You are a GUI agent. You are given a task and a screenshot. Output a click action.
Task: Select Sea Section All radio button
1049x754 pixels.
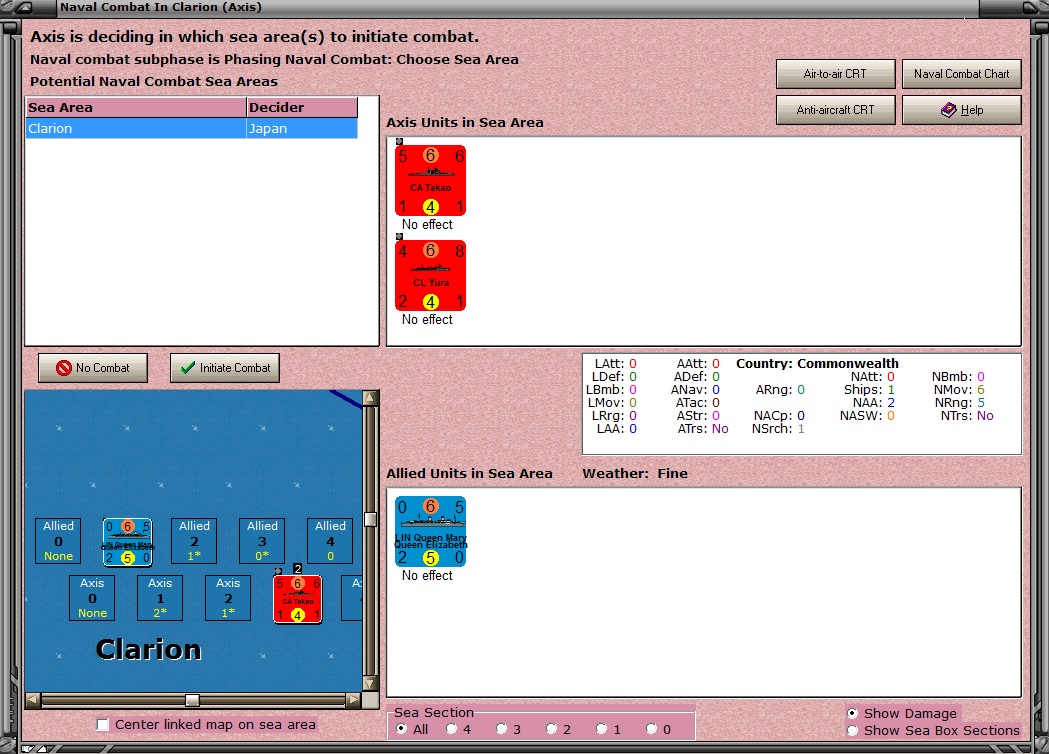click(x=401, y=729)
